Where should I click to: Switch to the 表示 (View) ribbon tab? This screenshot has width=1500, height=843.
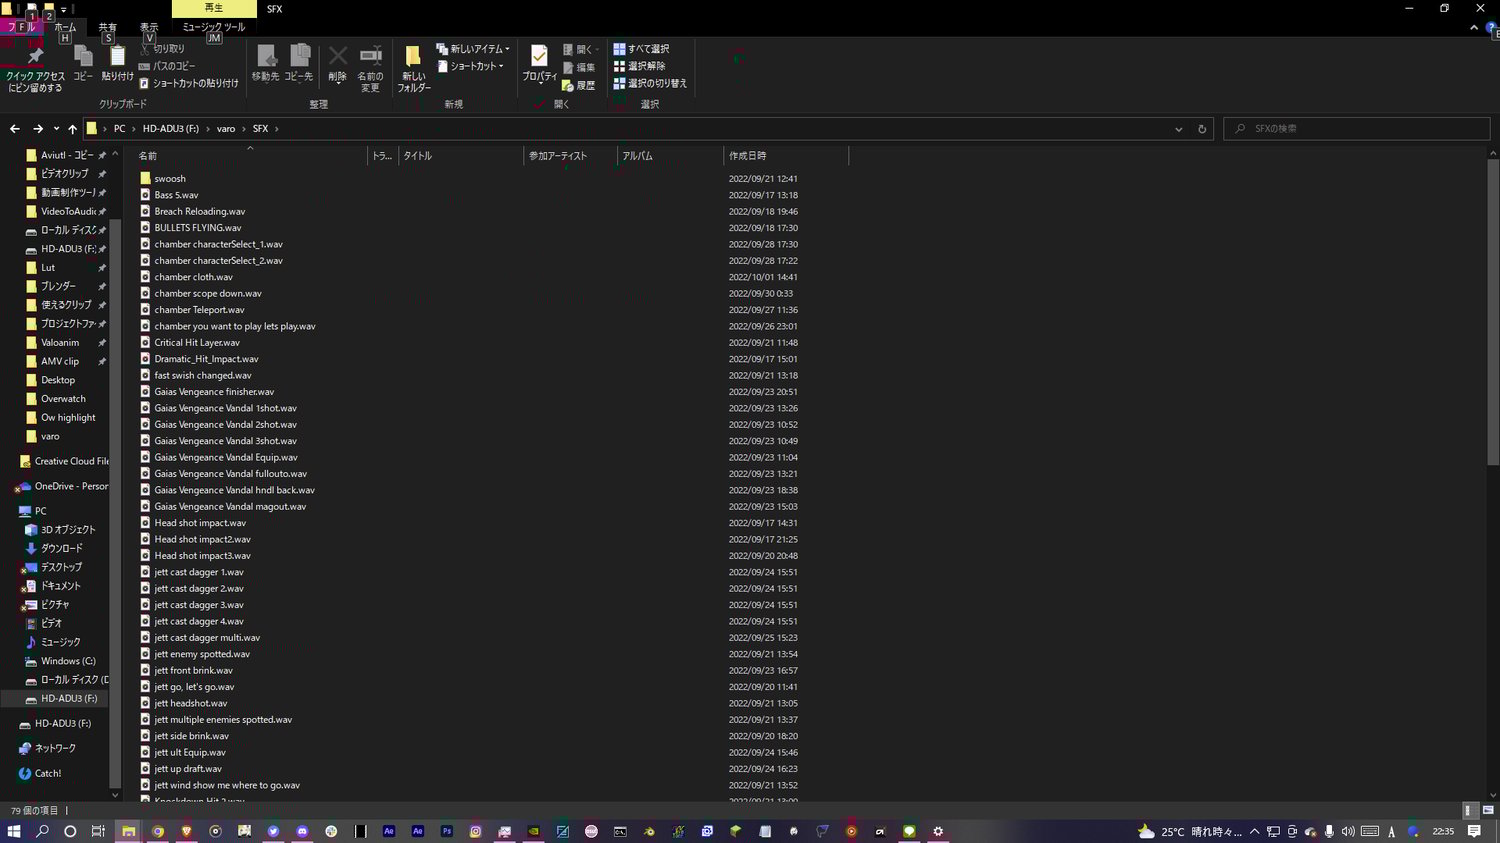pos(149,27)
